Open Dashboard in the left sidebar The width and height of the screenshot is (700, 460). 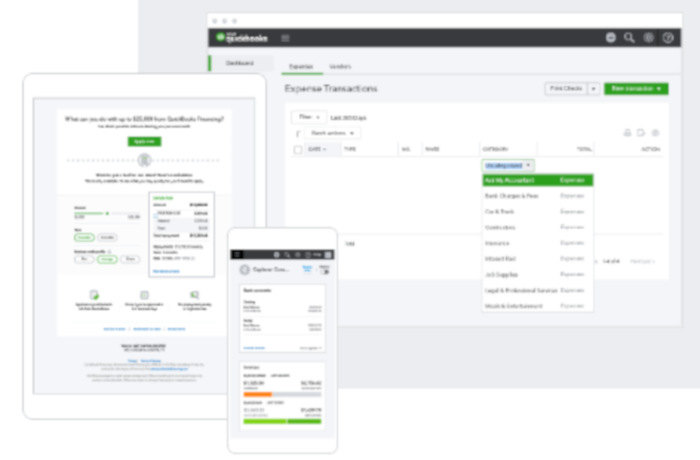pos(240,63)
